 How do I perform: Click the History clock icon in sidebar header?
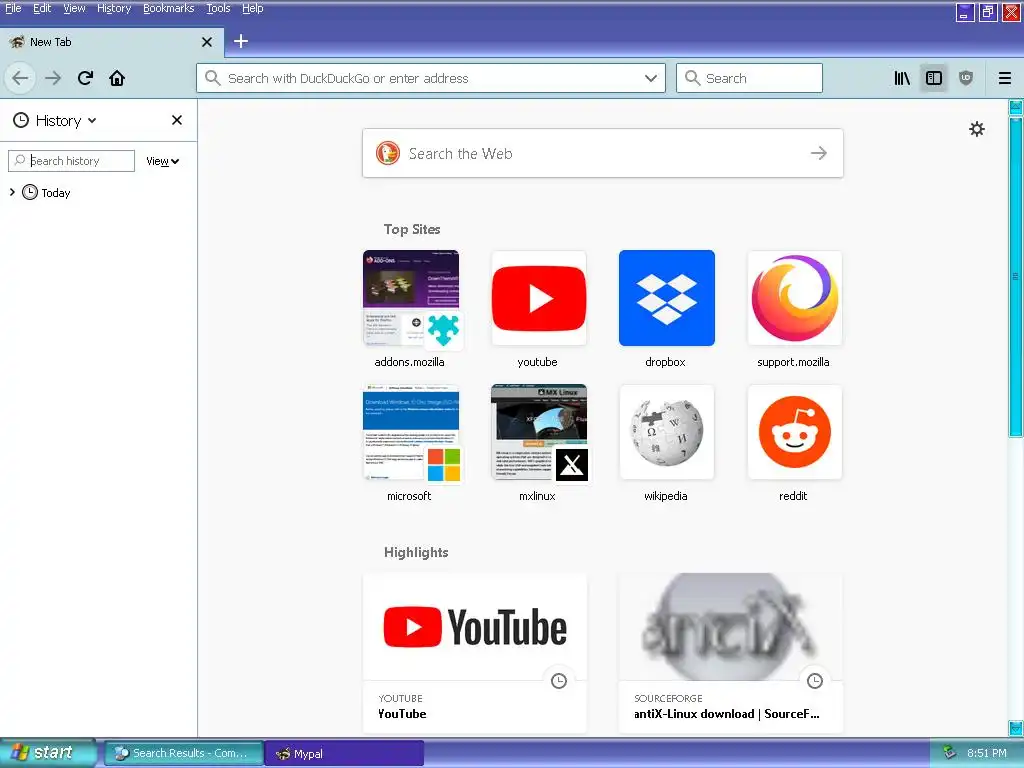[x=21, y=120]
